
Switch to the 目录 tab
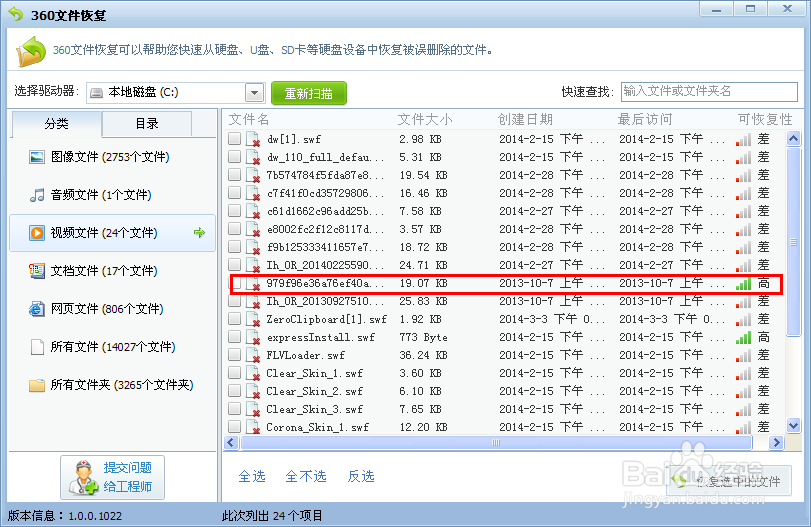click(x=147, y=124)
